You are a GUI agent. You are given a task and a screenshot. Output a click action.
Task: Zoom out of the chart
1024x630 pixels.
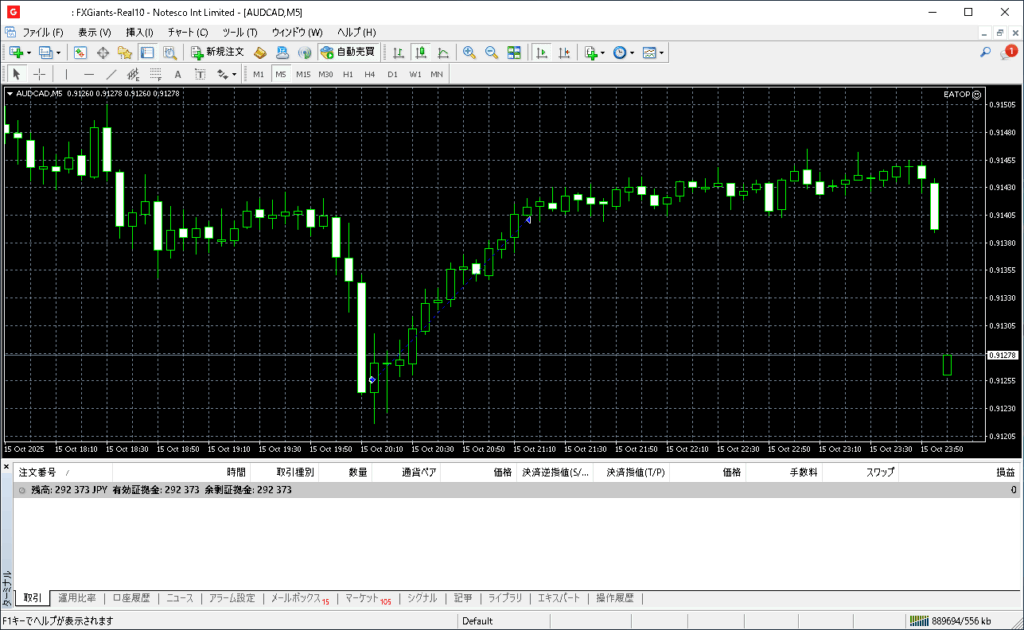491,52
